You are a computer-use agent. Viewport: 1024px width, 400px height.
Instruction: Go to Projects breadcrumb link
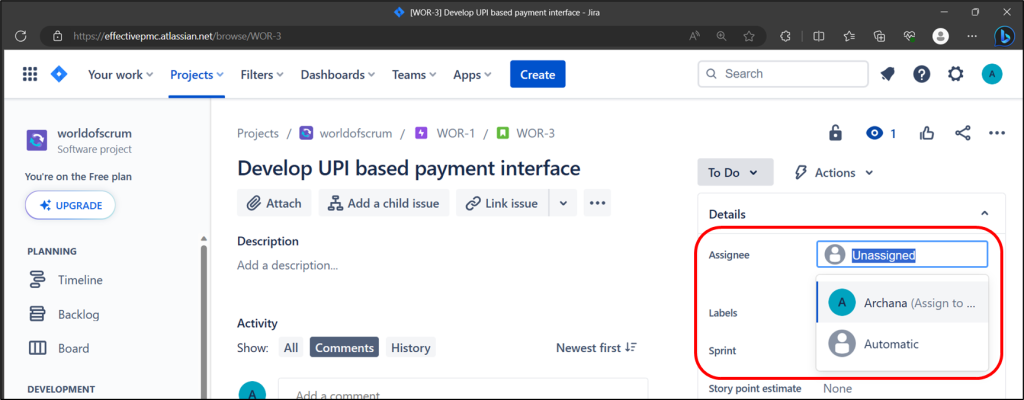click(x=258, y=133)
